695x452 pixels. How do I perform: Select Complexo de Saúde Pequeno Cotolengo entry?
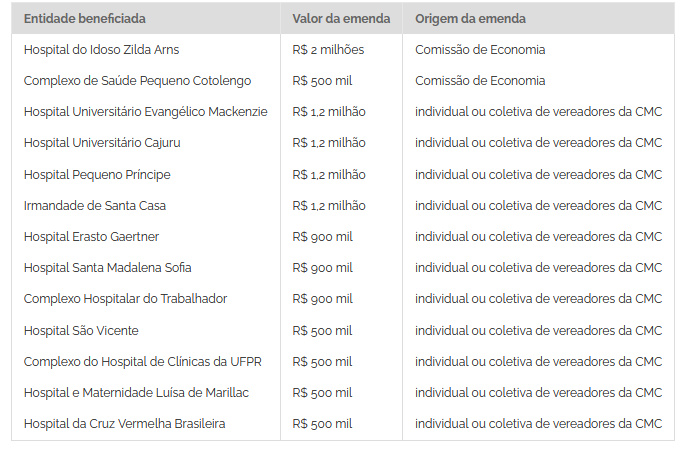[137, 80]
